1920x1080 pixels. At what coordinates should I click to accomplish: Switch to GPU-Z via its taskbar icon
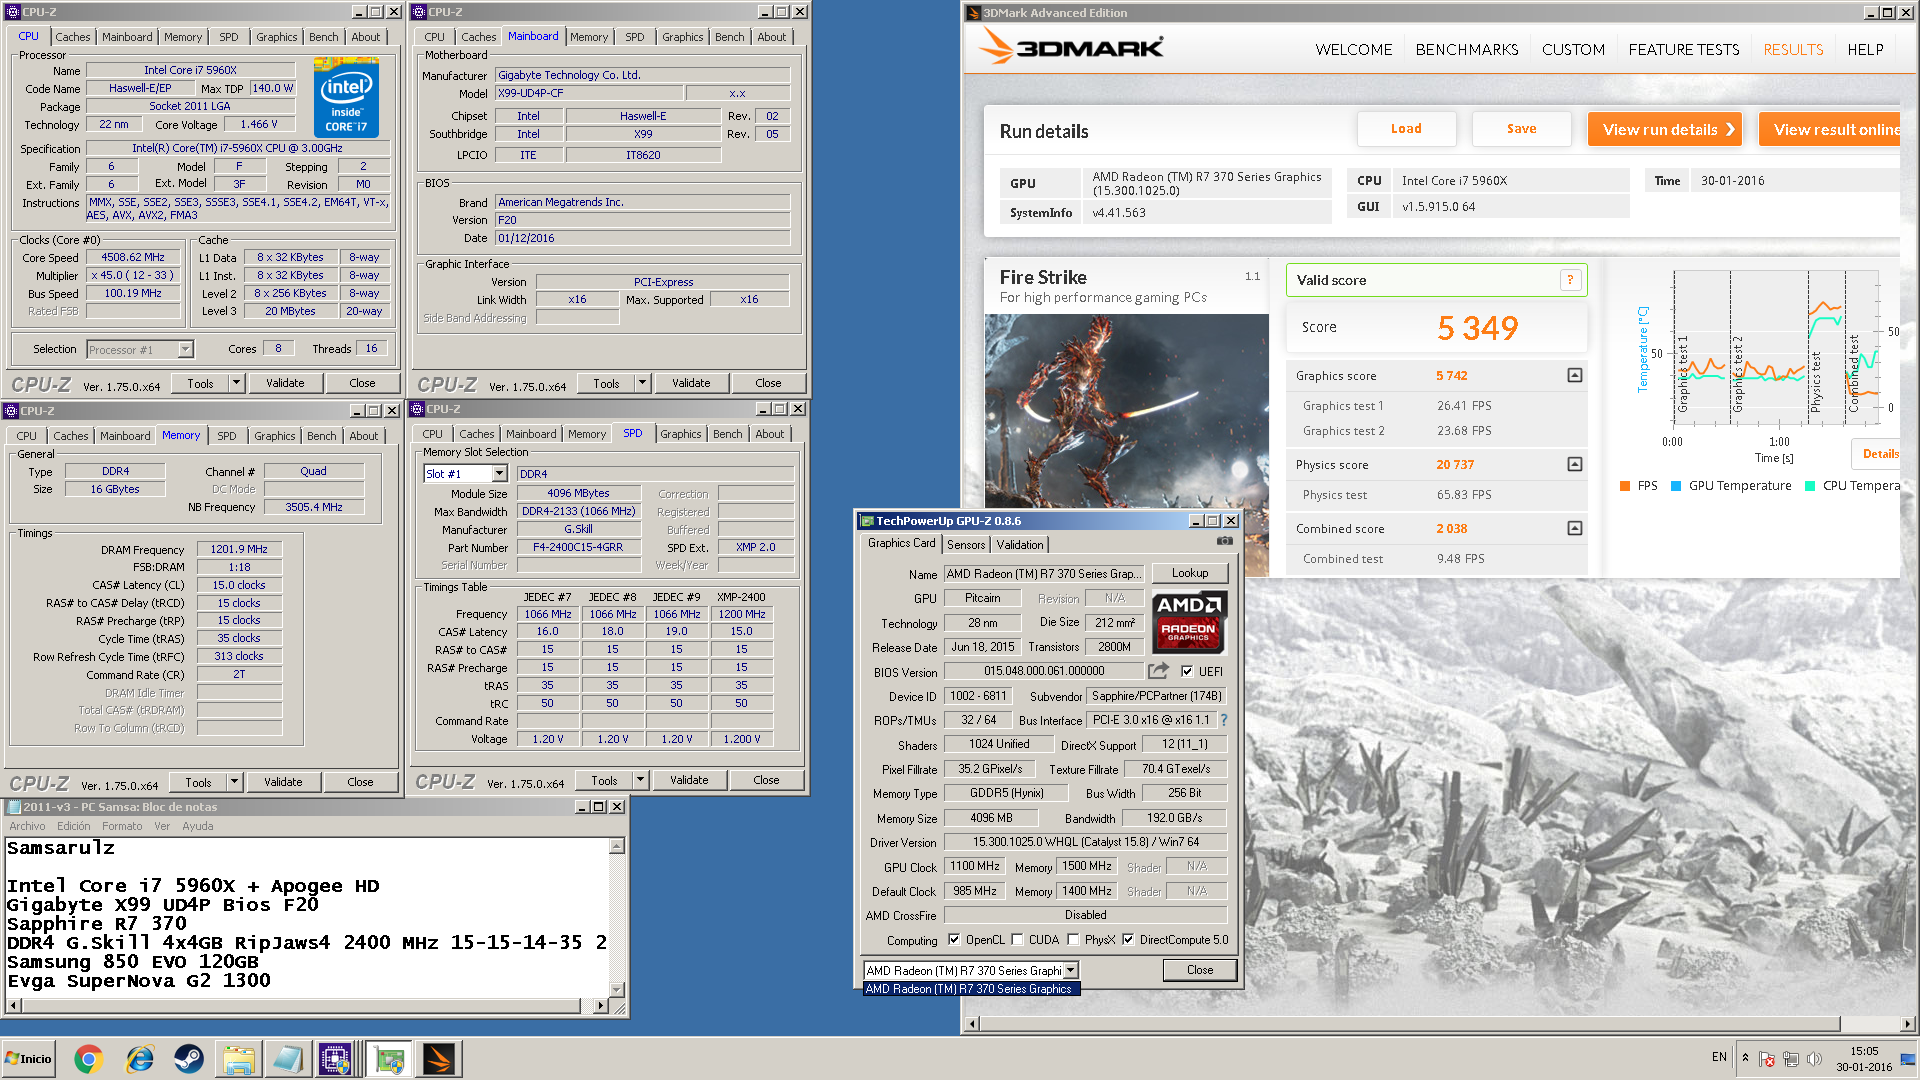(389, 1059)
